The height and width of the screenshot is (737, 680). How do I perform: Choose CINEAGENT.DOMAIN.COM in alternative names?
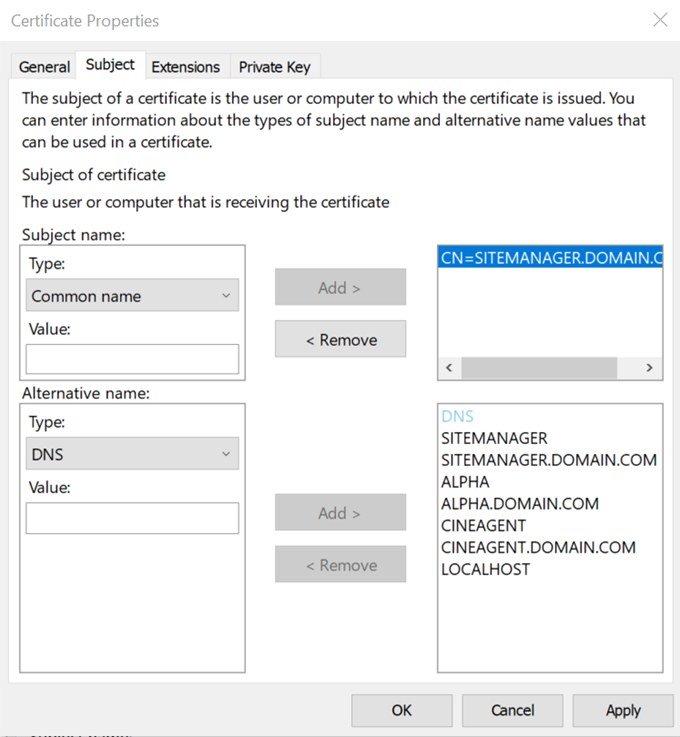(x=538, y=548)
